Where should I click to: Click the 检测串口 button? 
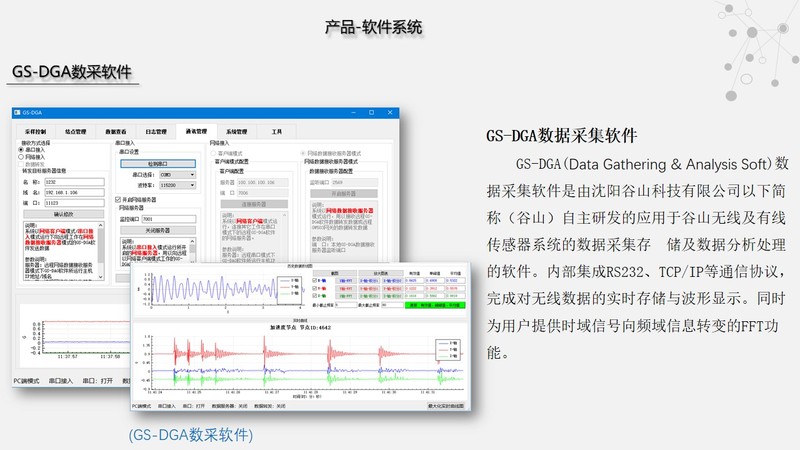pyautogui.click(x=158, y=164)
